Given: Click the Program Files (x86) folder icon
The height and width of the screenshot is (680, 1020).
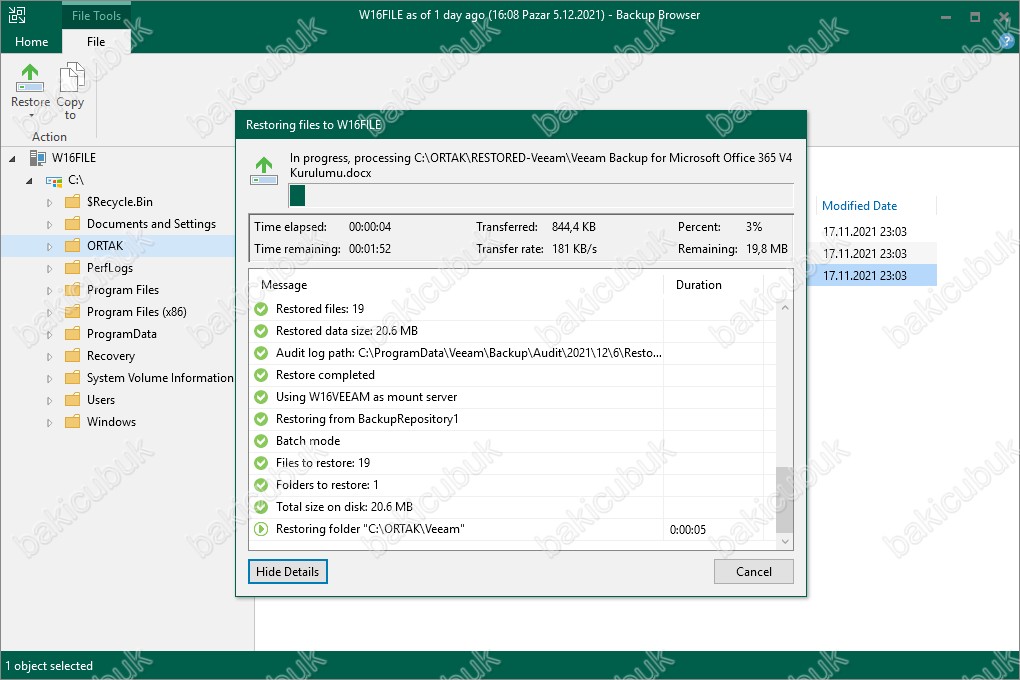Looking at the screenshot, I should (x=73, y=312).
